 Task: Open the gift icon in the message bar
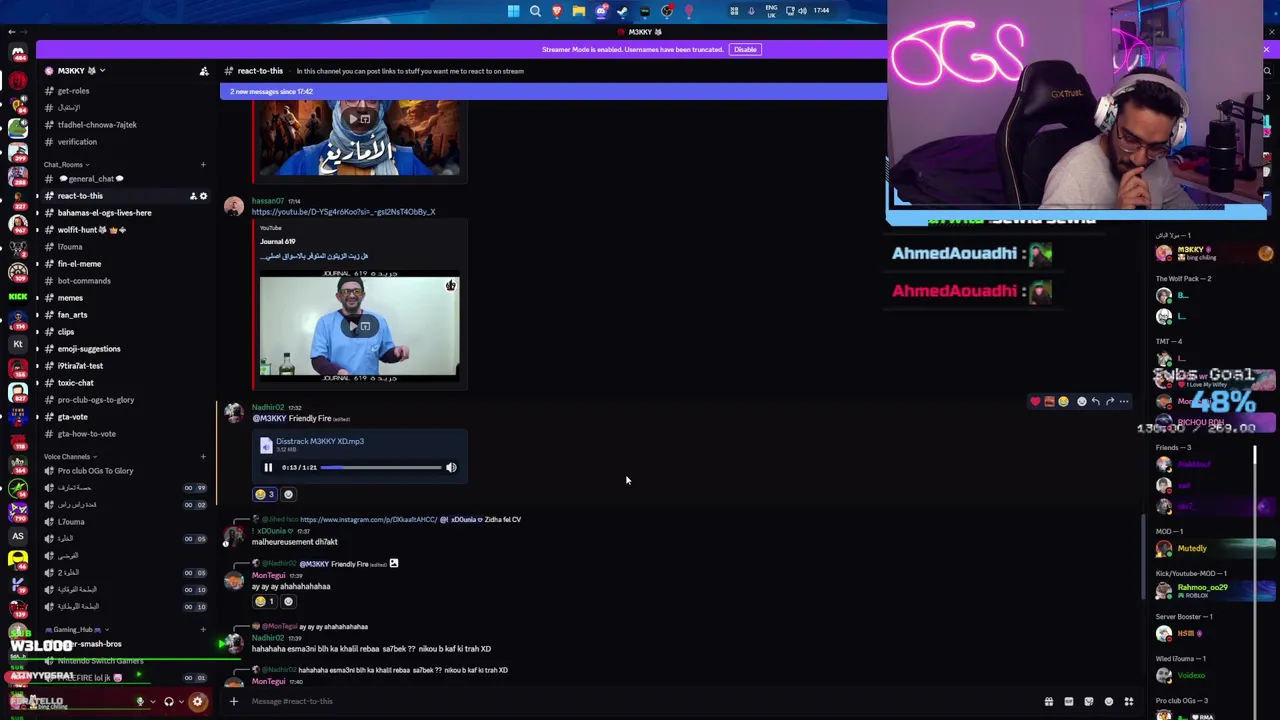1049,702
